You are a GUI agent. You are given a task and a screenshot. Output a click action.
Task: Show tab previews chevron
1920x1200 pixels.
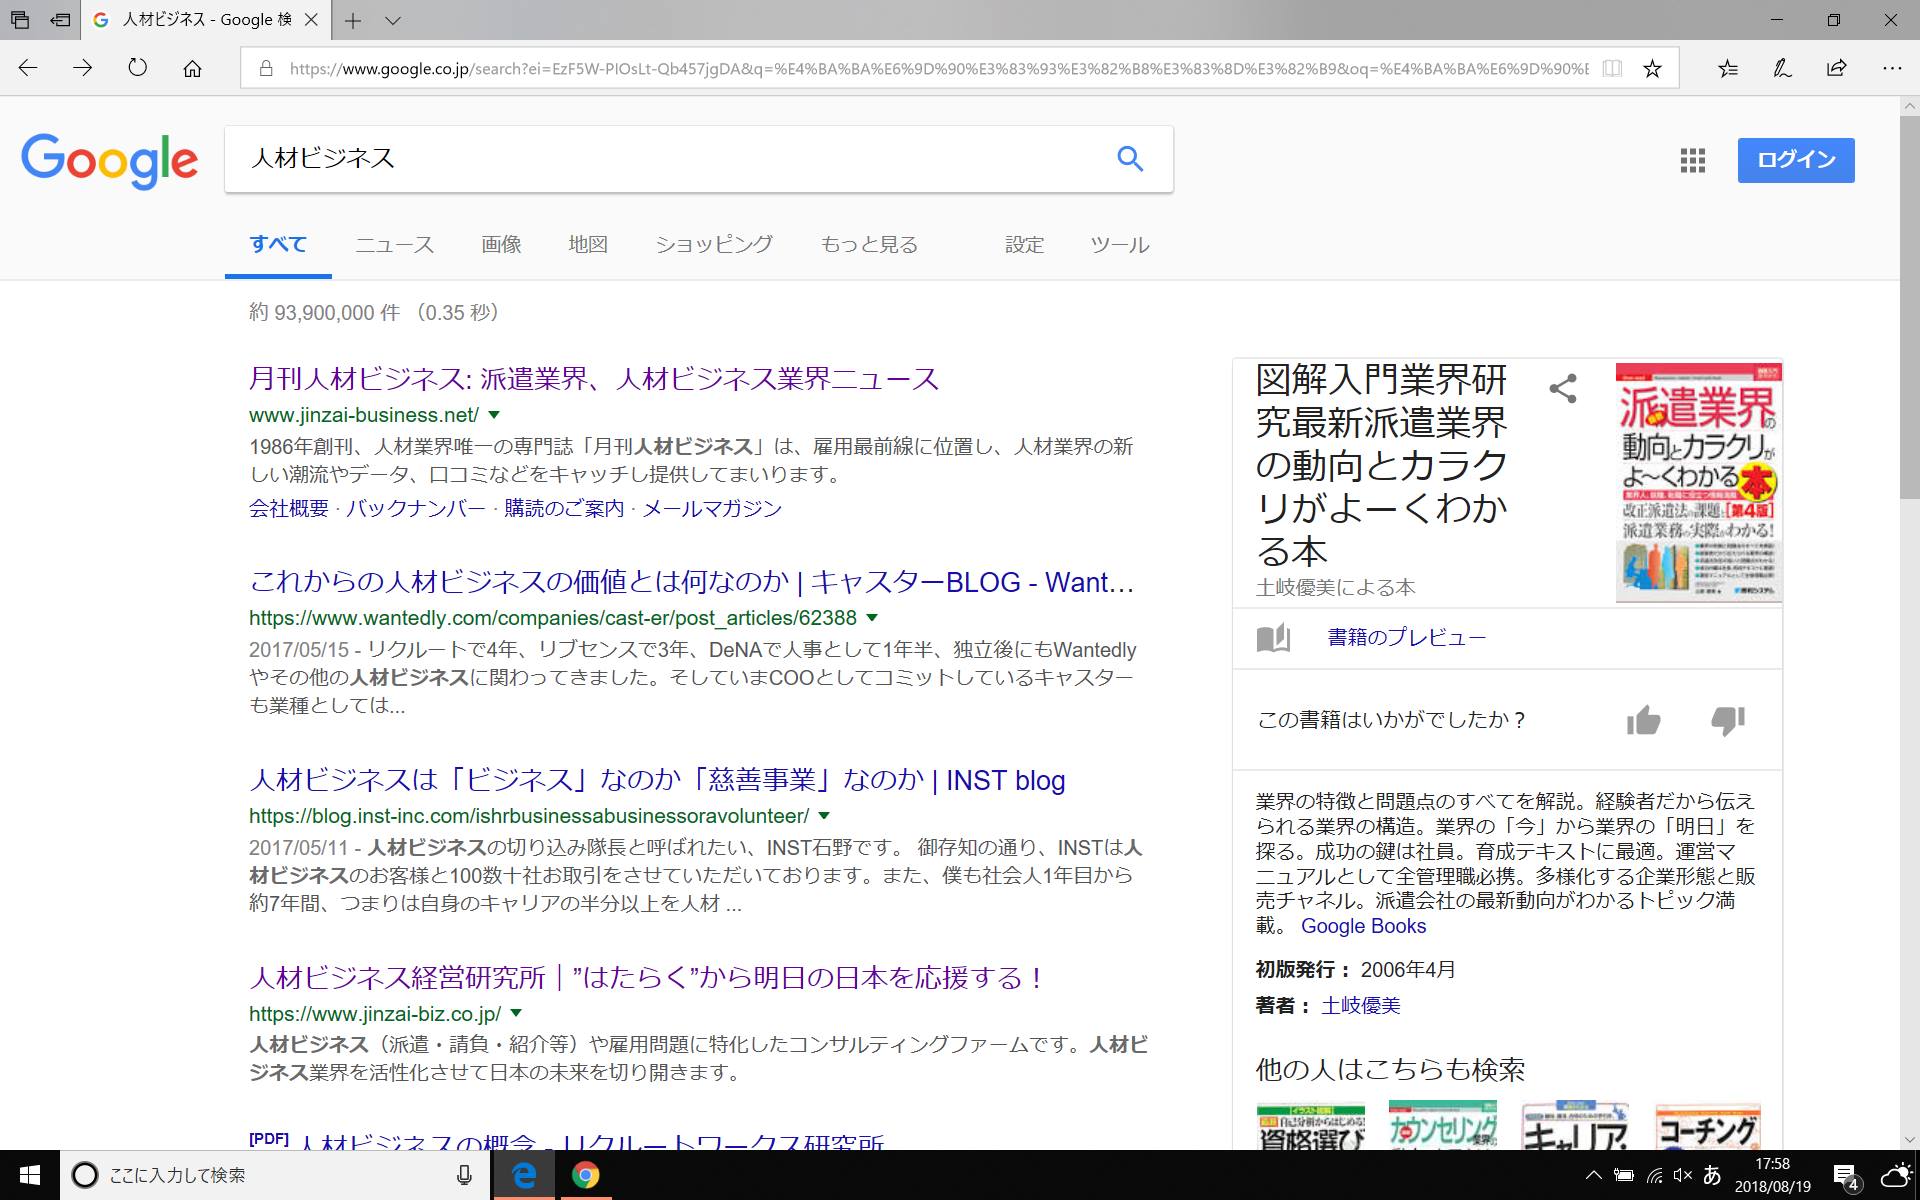[x=393, y=20]
